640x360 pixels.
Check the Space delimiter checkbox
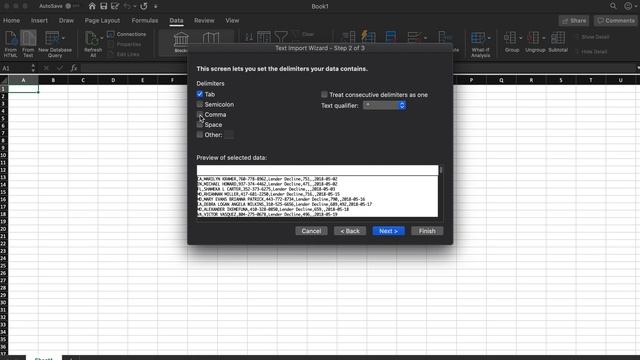(200, 124)
